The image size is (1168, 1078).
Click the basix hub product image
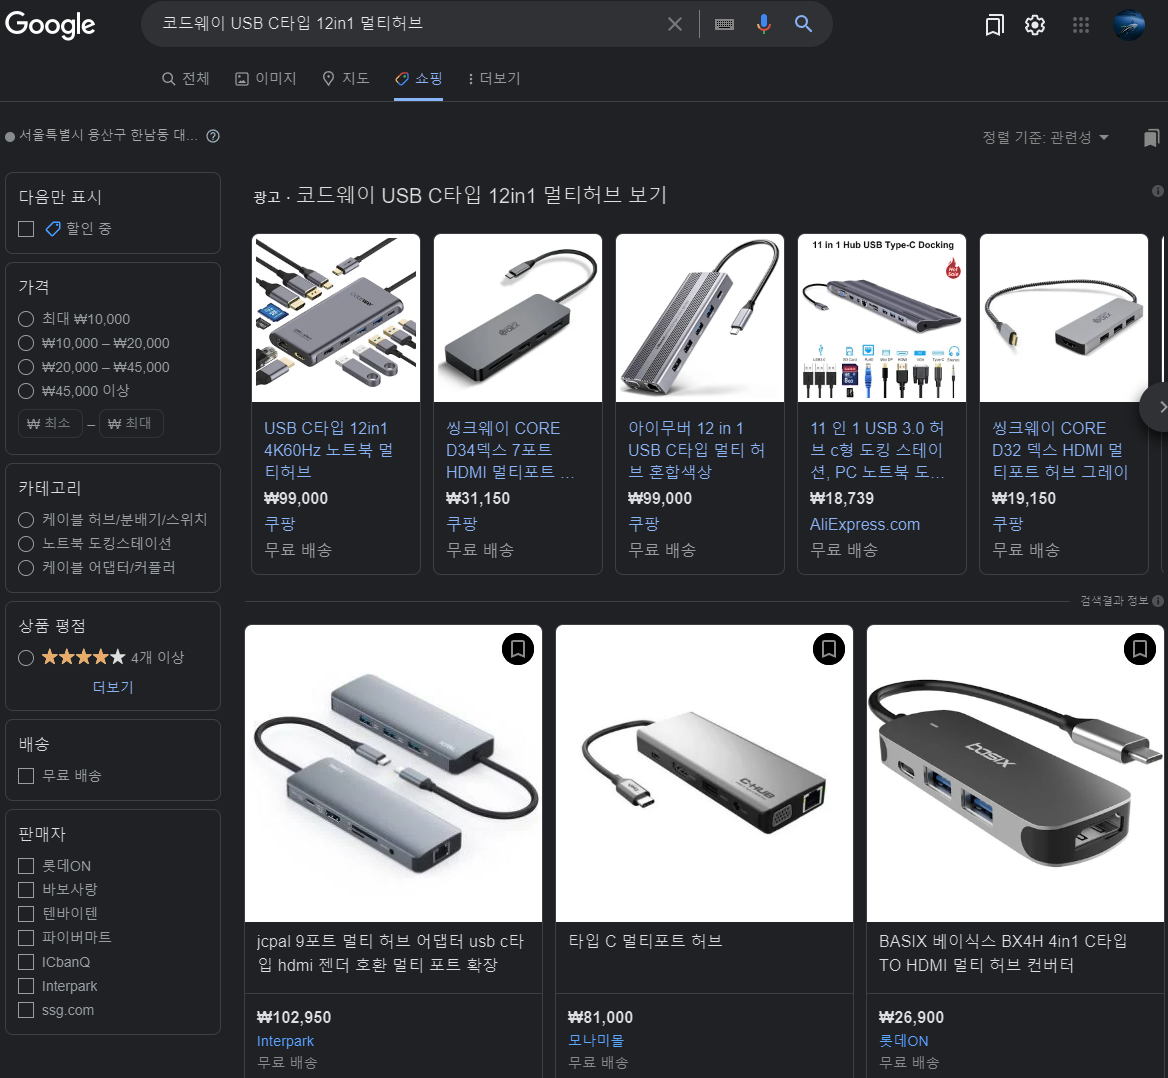(x=1015, y=773)
